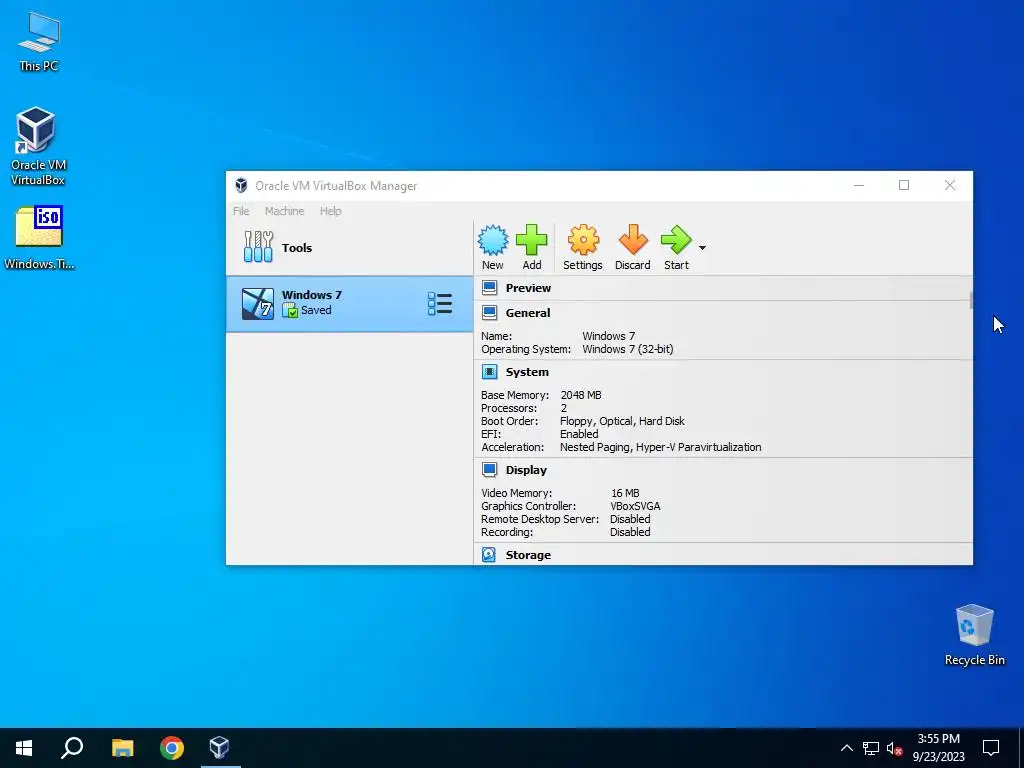The image size is (1024, 768).
Task: Select This PC desktop icon
Action: click(39, 41)
